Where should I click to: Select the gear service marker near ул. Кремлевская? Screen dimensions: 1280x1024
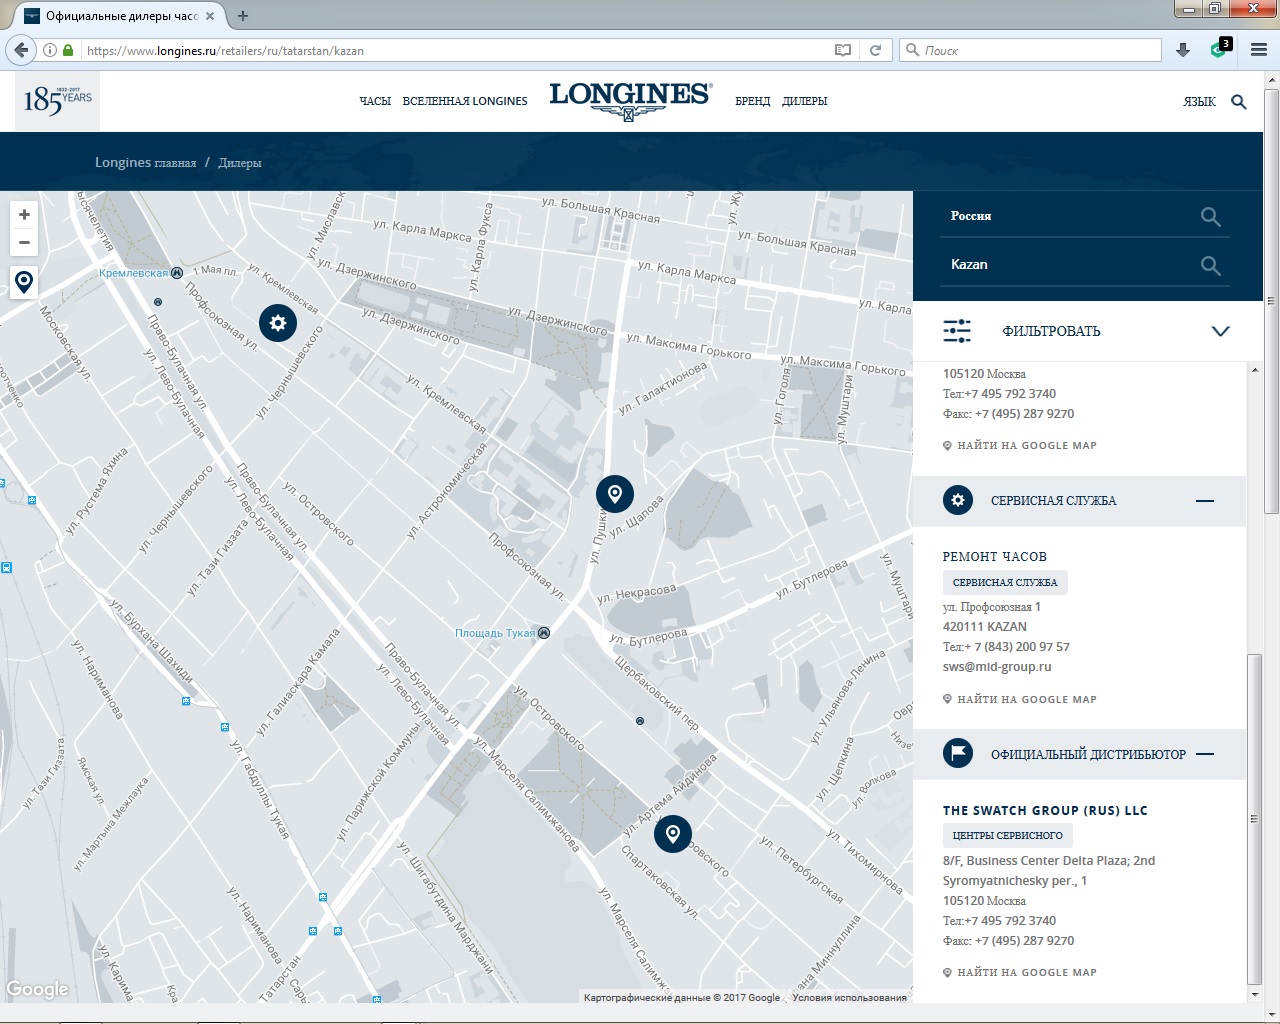tap(278, 323)
